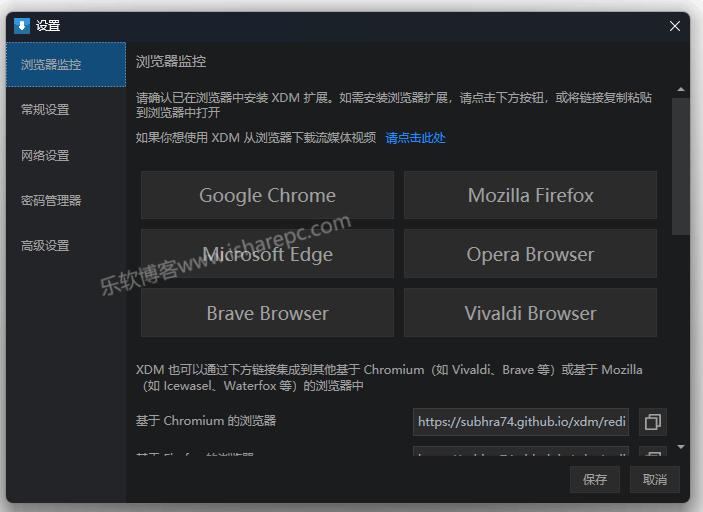The width and height of the screenshot is (703, 512).
Task: Open 网络设置 section
Action: click(66, 156)
